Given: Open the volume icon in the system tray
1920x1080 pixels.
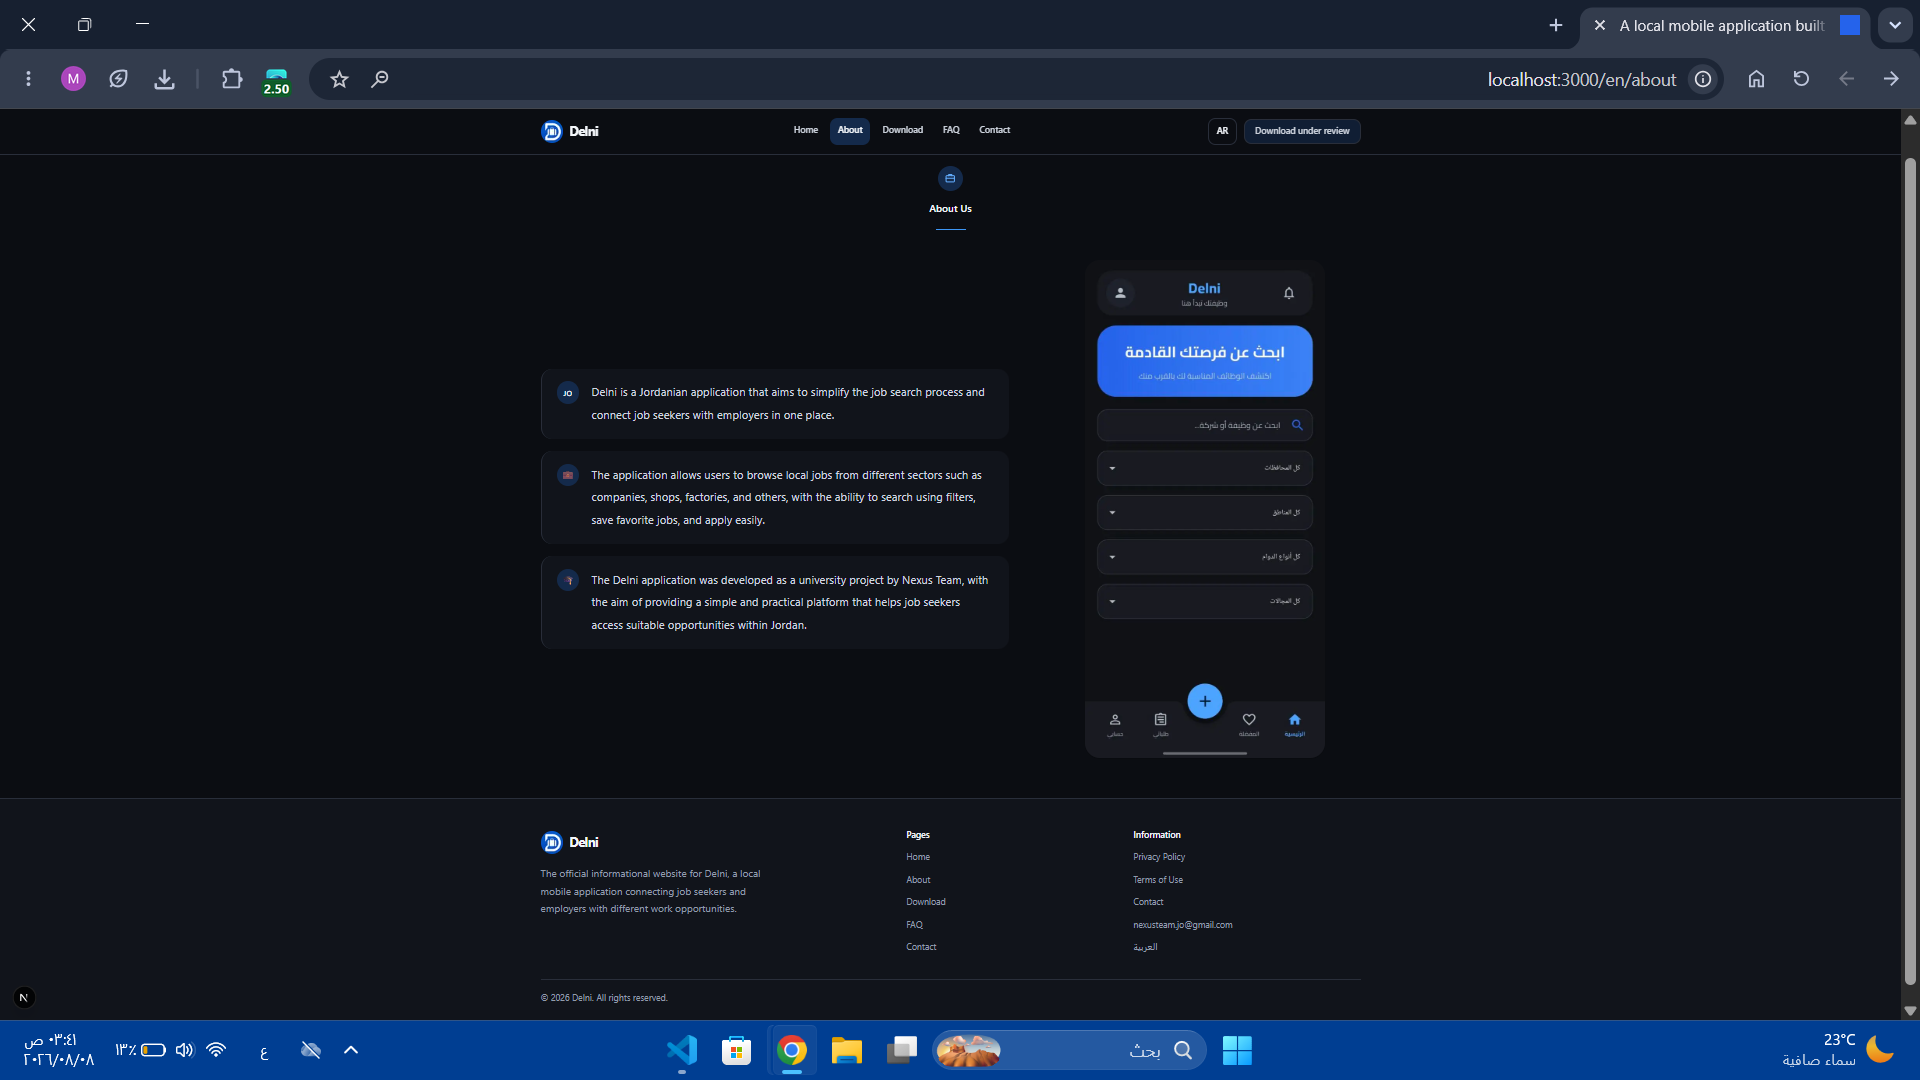Looking at the screenshot, I should [x=184, y=1050].
